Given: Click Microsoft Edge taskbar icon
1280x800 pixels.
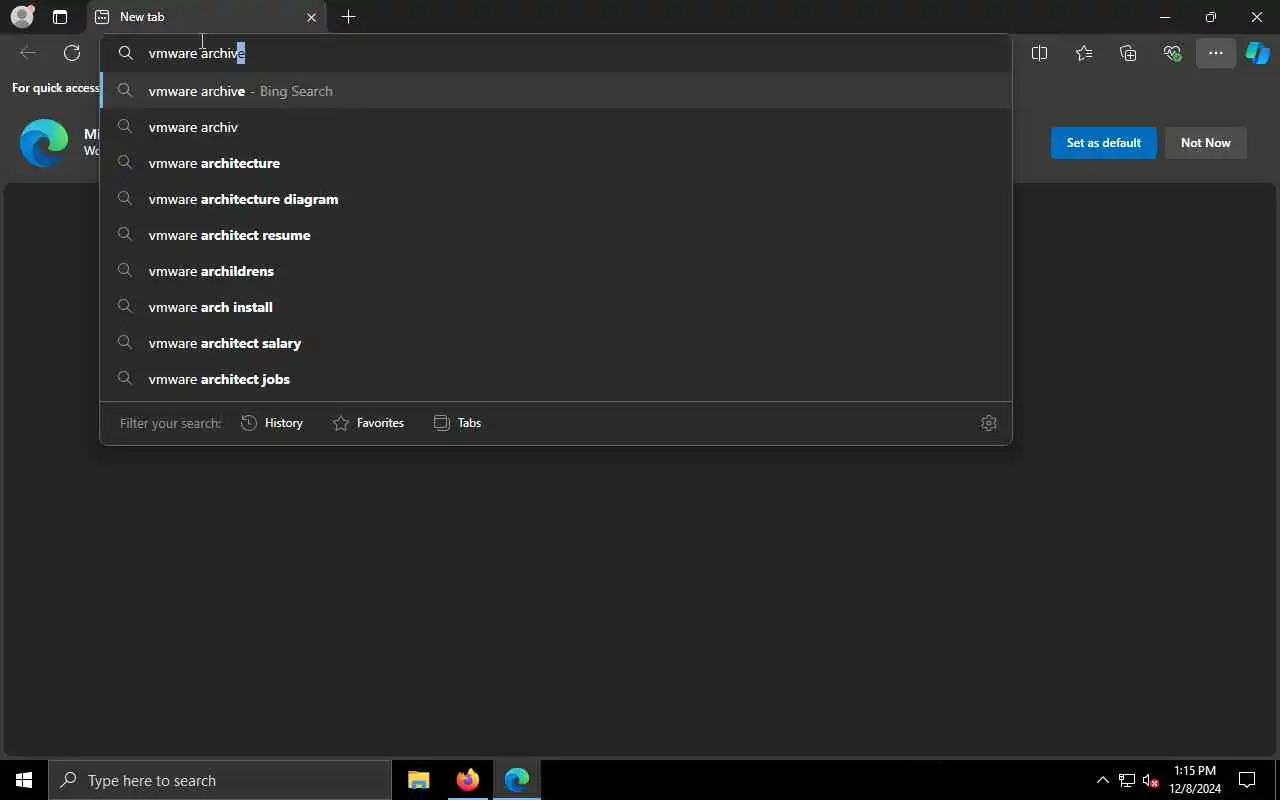Looking at the screenshot, I should tap(517, 780).
